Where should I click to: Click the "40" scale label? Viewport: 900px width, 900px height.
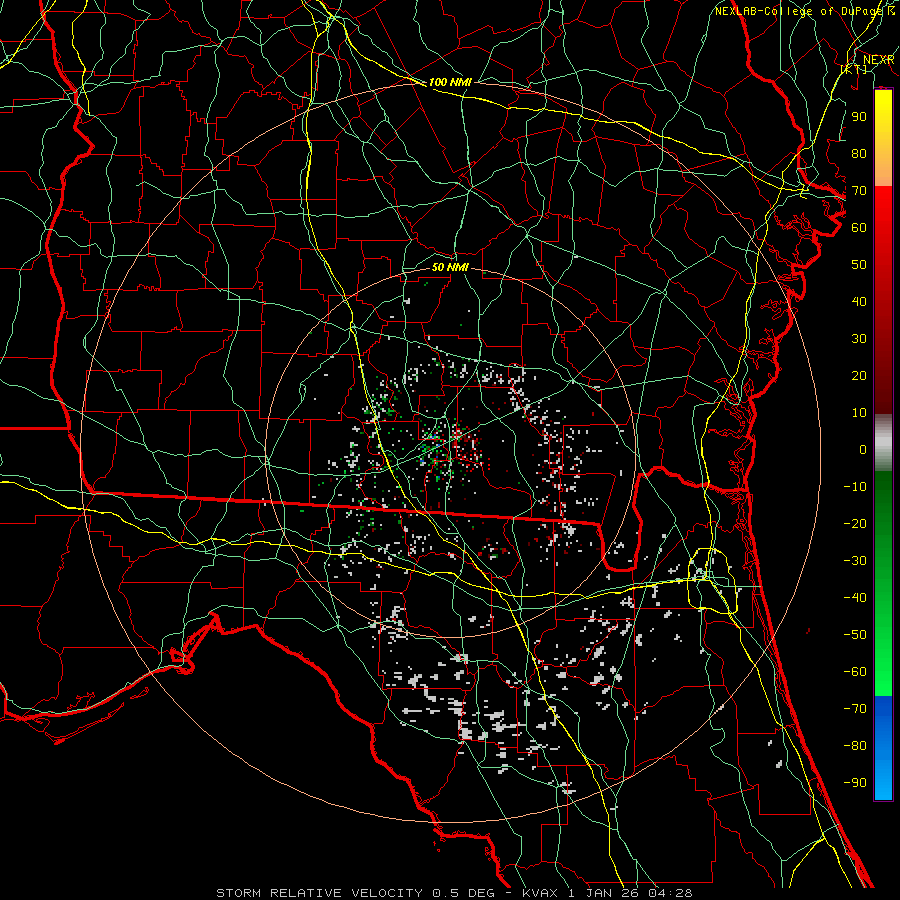859,301
